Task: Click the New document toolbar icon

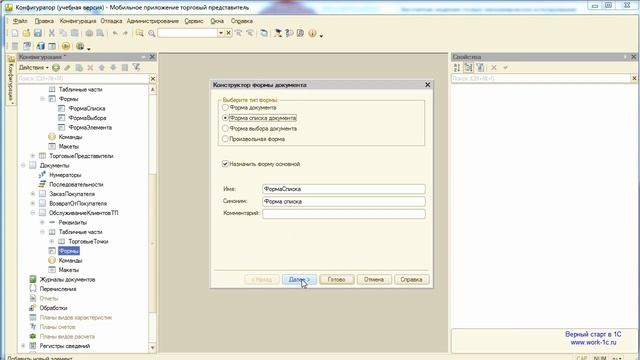Action: [15, 33]
